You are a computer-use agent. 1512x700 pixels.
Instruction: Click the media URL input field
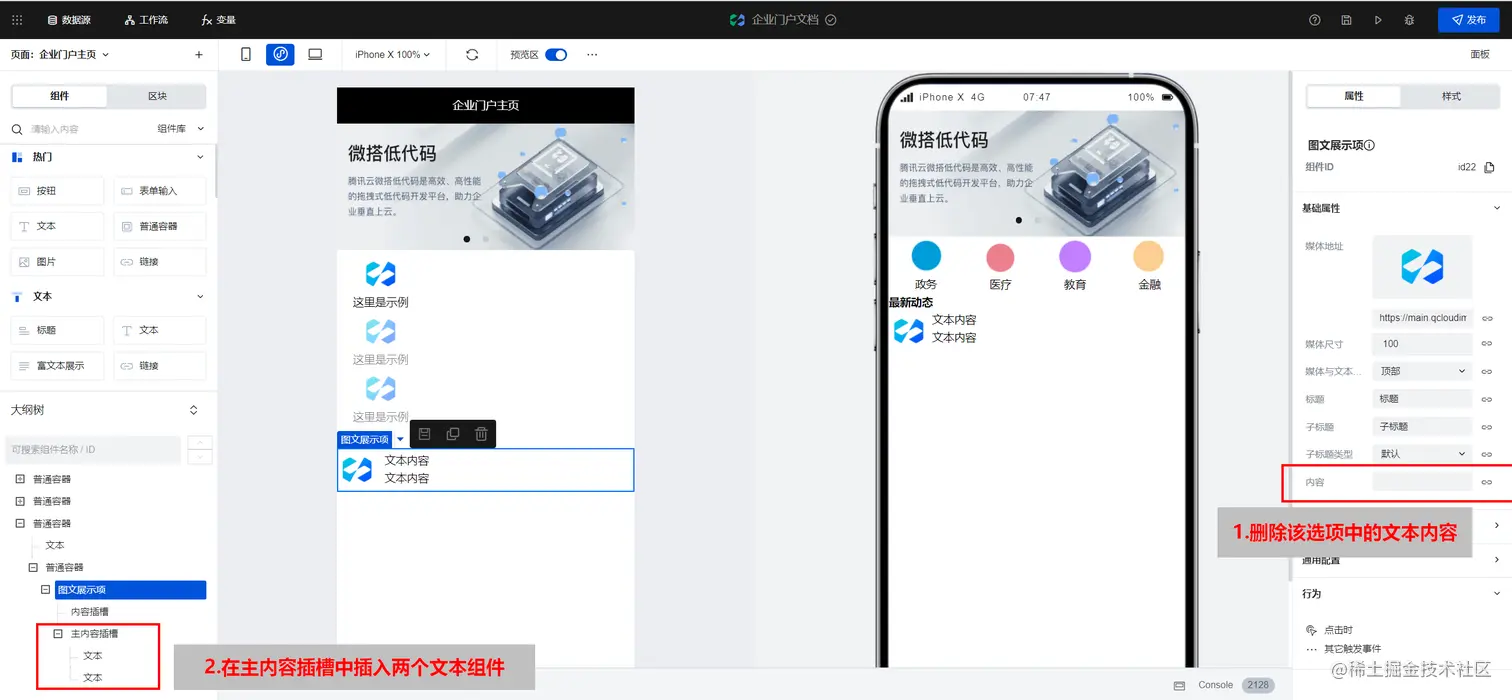(x=1422, y=318)
